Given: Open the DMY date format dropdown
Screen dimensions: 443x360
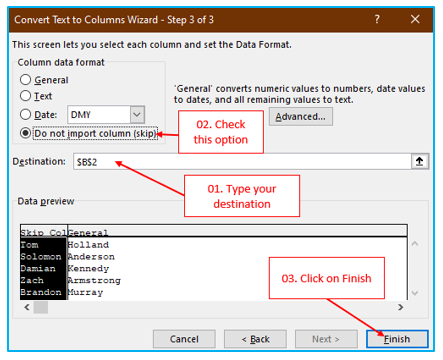Looking at the screenshot, I should click(137, 115).
